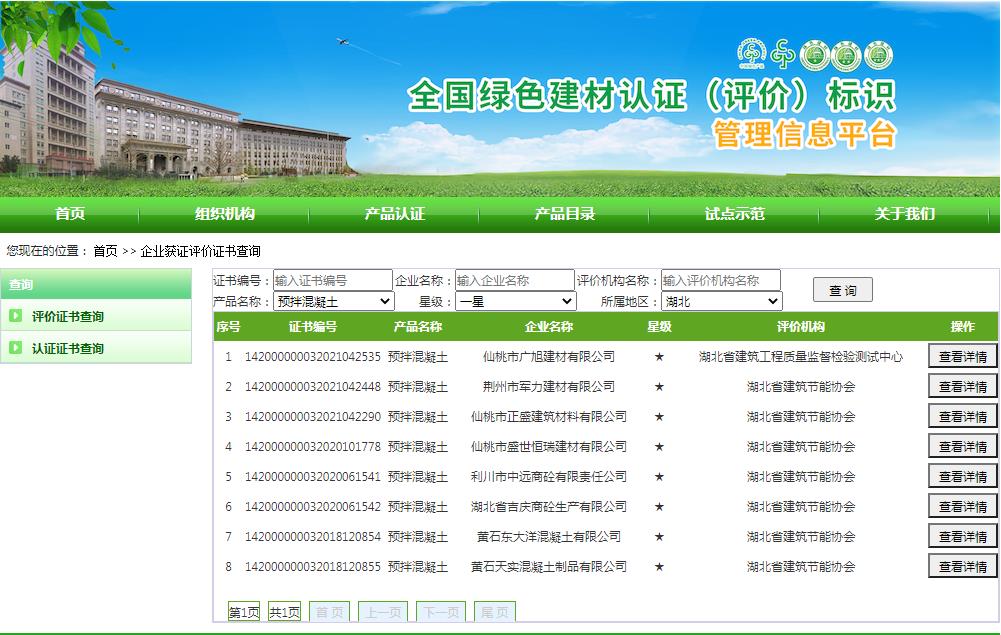View details for 仙桃市广旭建材有限公司
This screenshot has width=1001, height=635.
tap(962, 357)
